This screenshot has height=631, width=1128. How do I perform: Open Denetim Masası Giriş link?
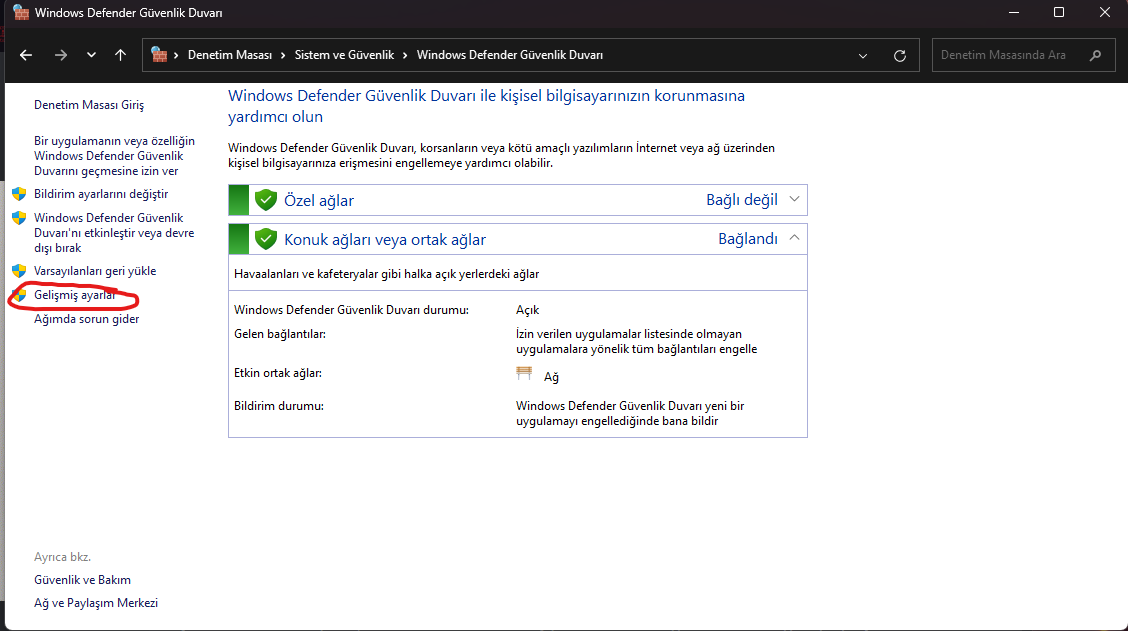pos(89,105)
